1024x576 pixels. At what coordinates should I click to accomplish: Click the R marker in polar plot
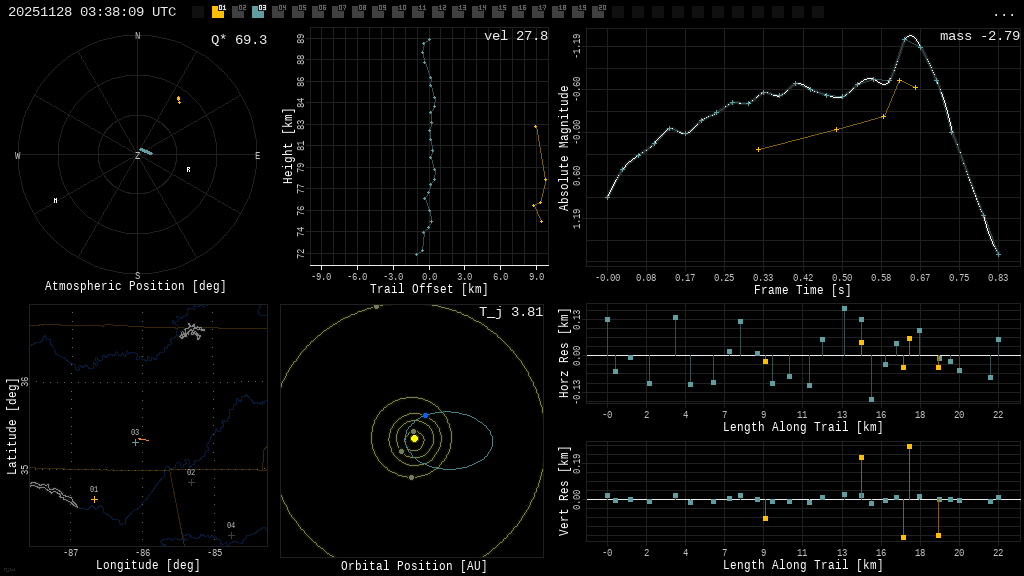188,170
